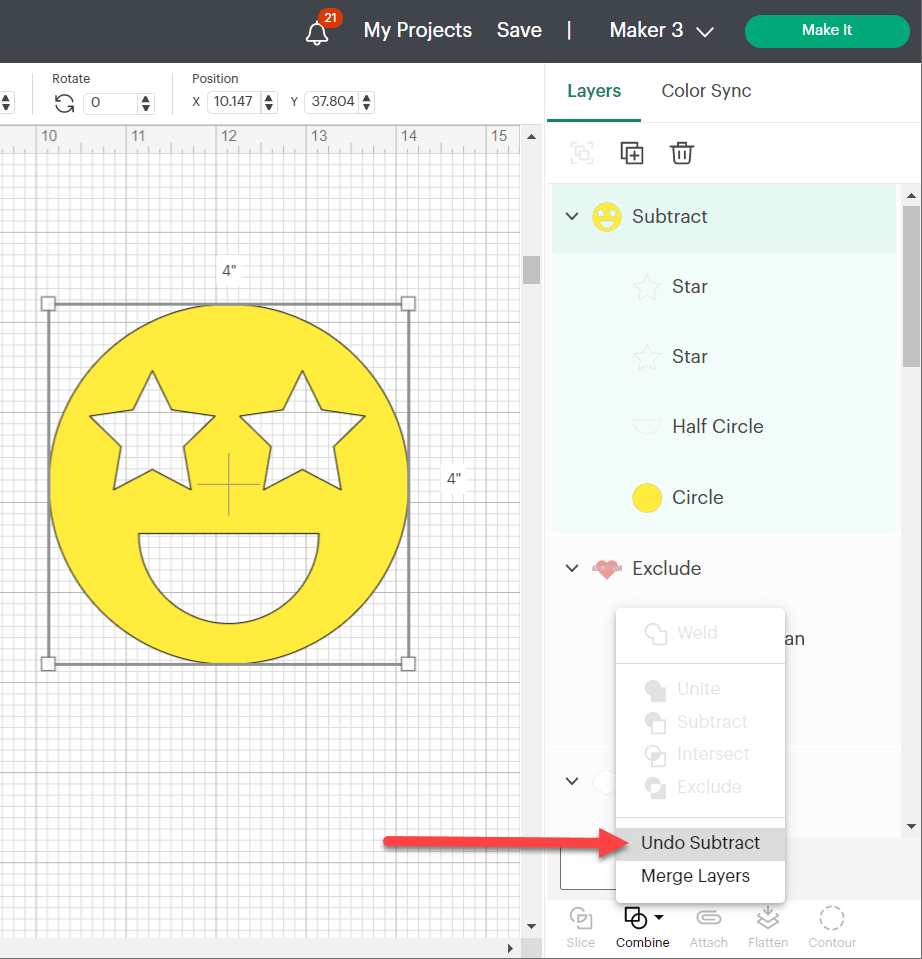Click the X position input field
Image resolution: width=922 pixels, height=959 pixels.
(232, 101)
